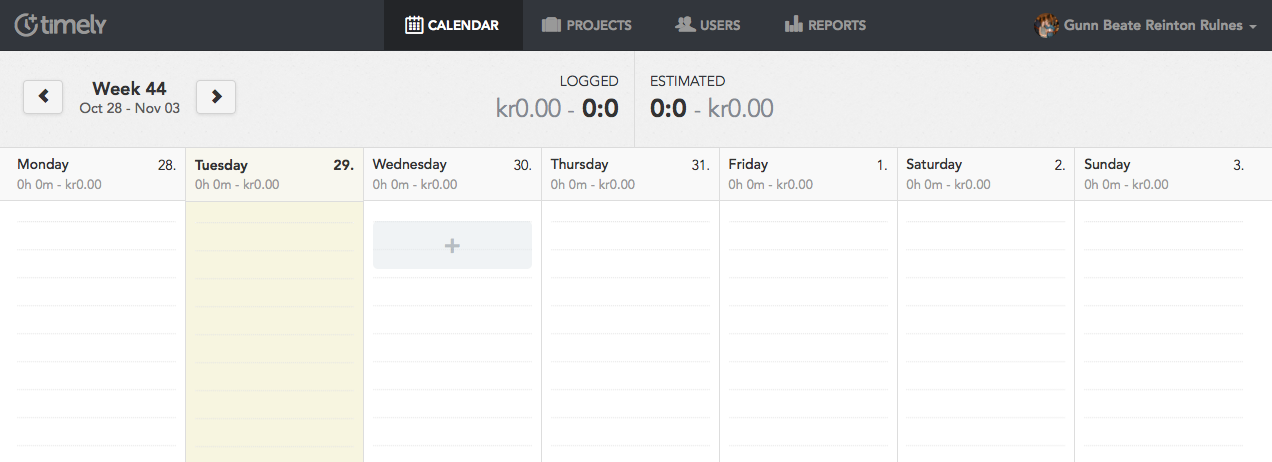Select the Tuesday 29 column header
1272x462 pixels.
point(274,174)
